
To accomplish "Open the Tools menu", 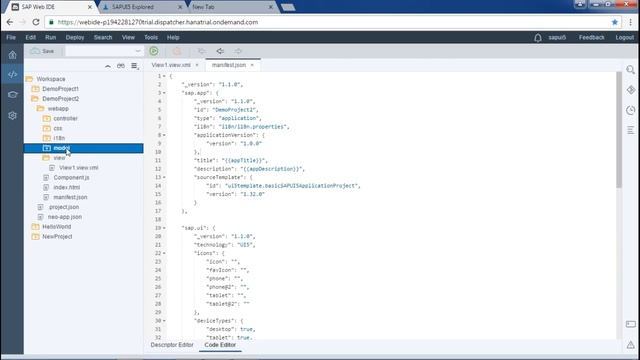I will click(x=151, y=37).
